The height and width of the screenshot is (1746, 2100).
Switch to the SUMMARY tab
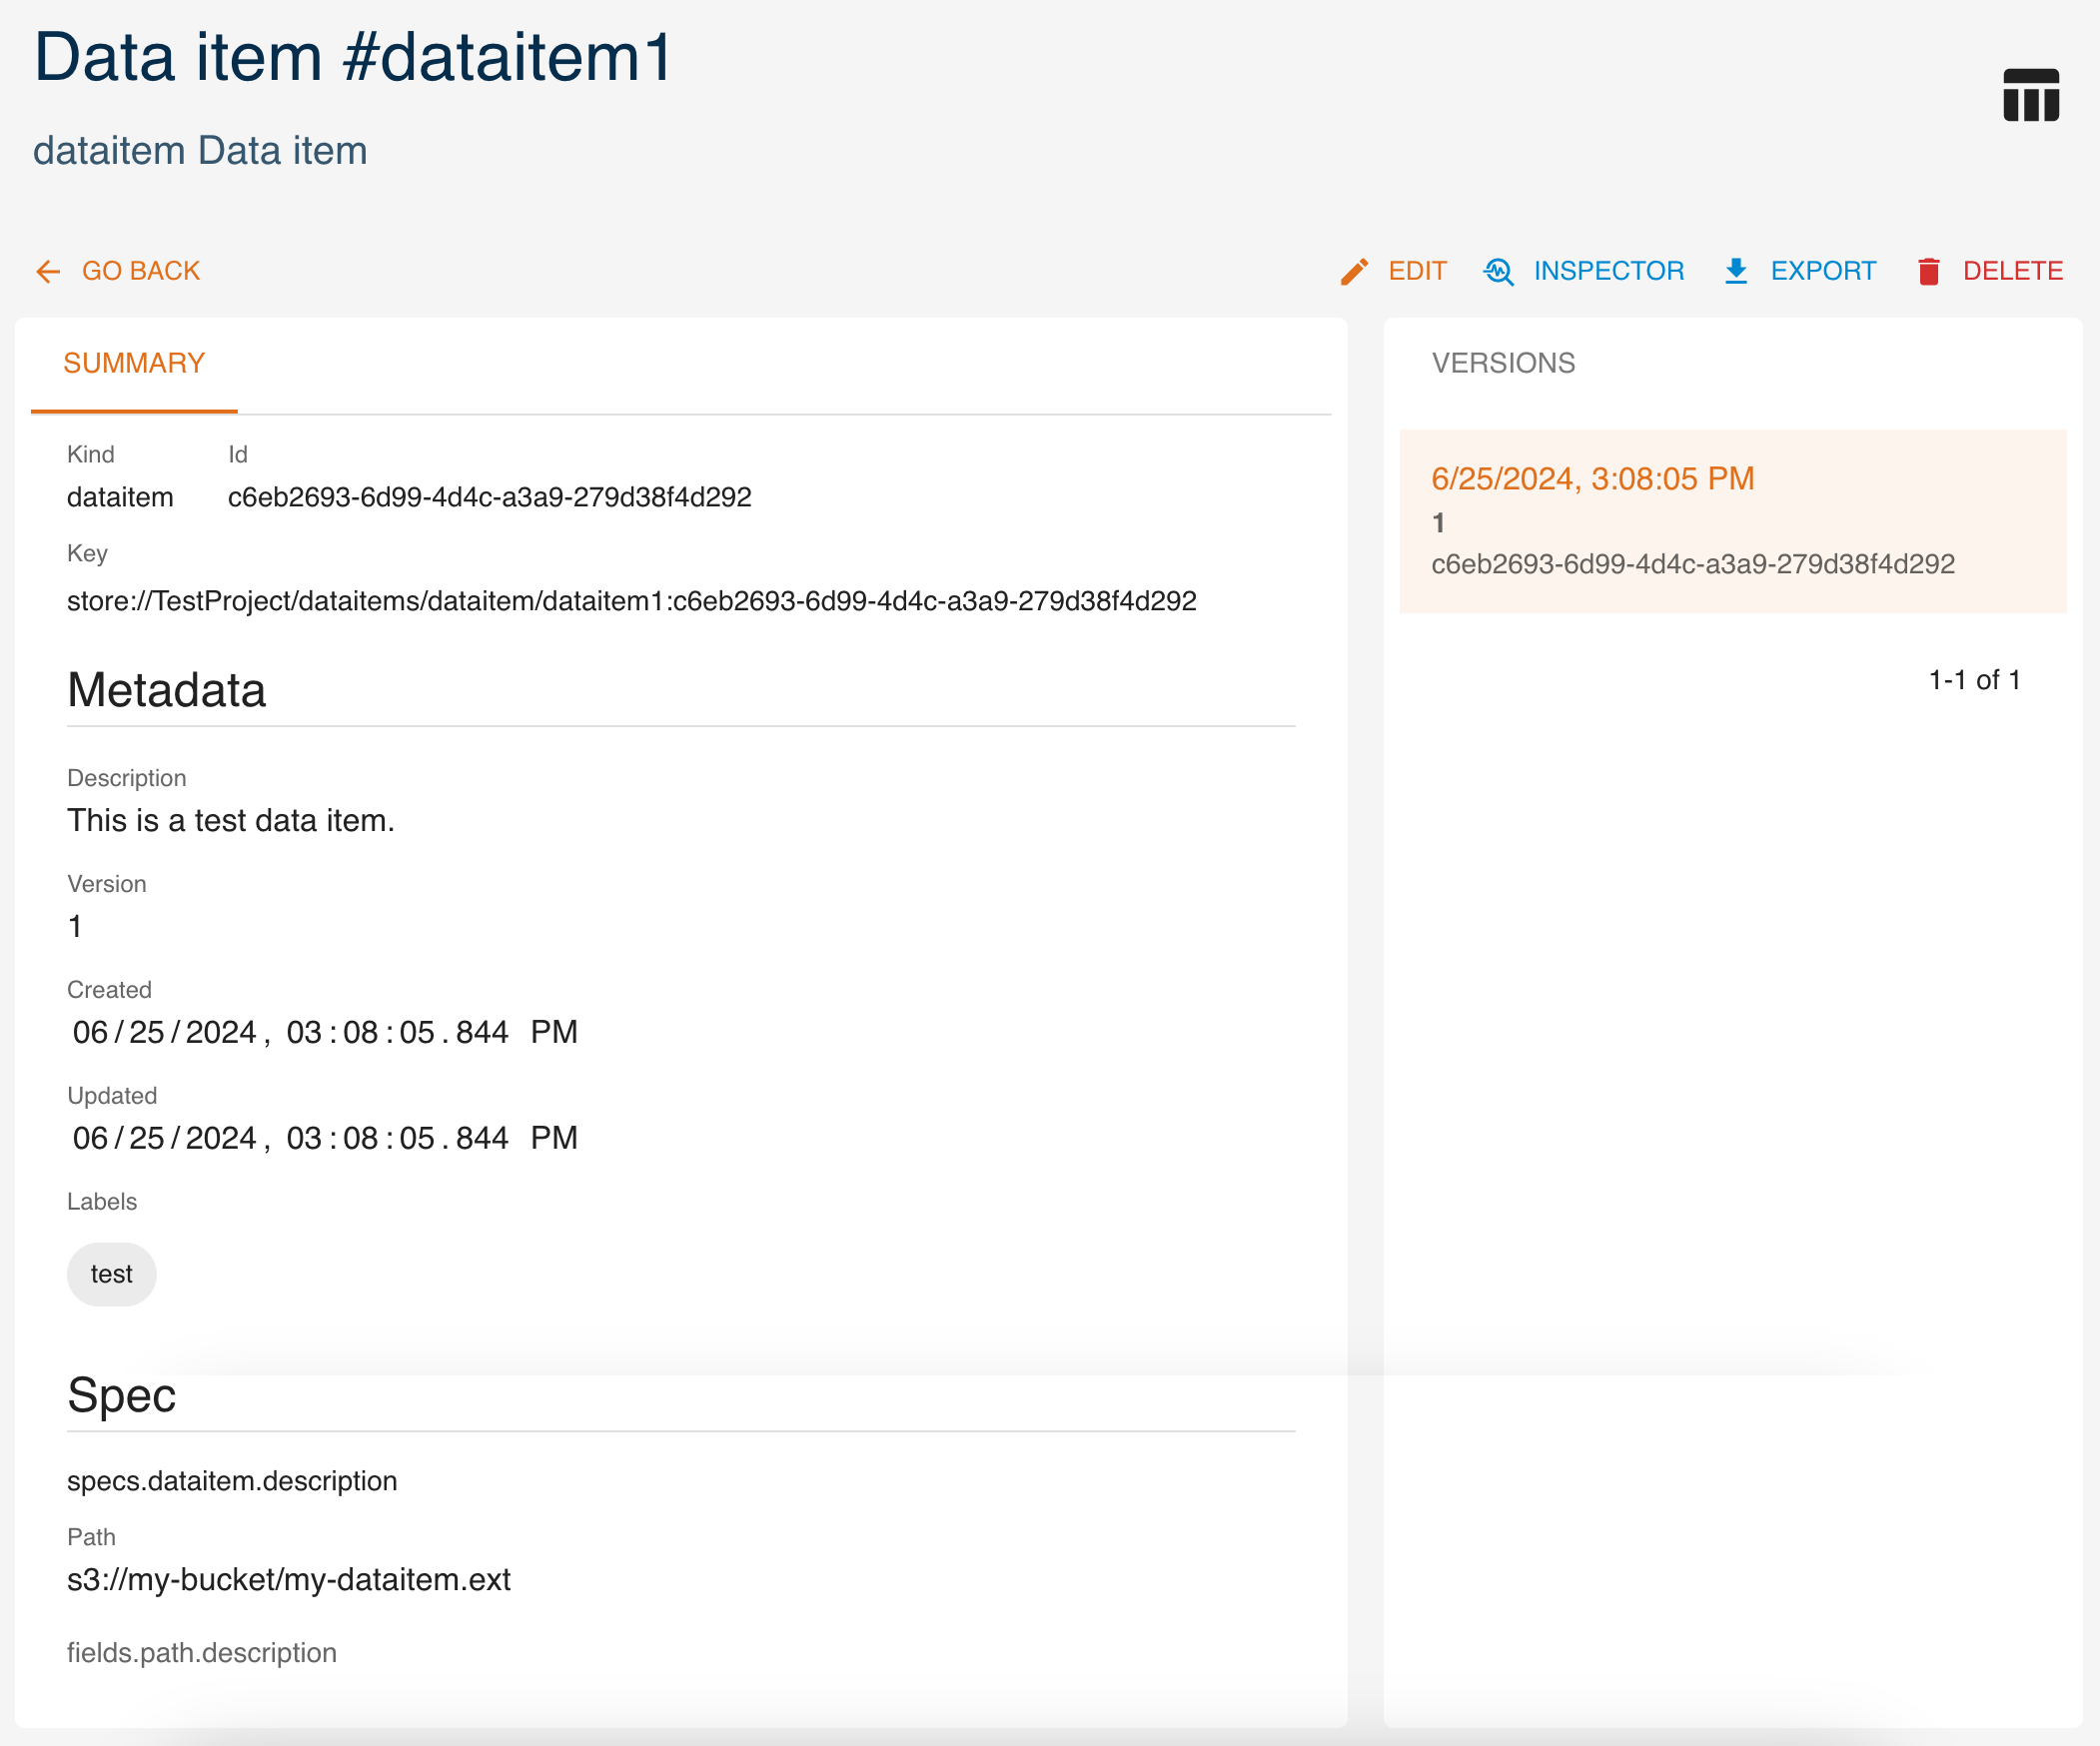click(x=134, y=363)
